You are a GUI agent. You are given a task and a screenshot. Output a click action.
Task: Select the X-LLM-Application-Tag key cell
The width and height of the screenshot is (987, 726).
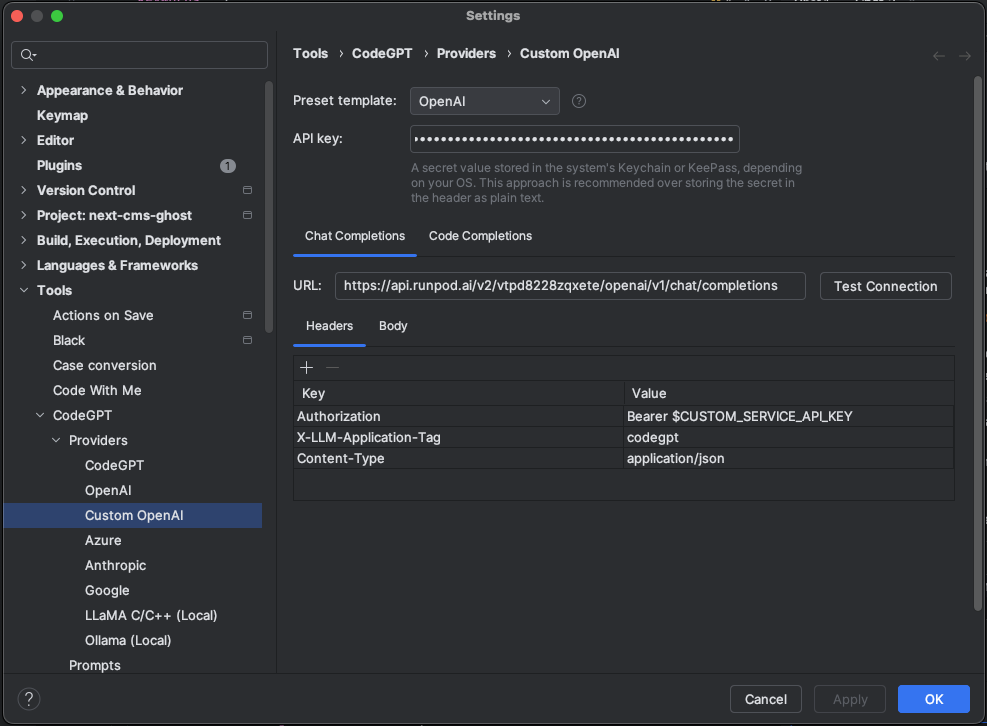tap(459, 438)
